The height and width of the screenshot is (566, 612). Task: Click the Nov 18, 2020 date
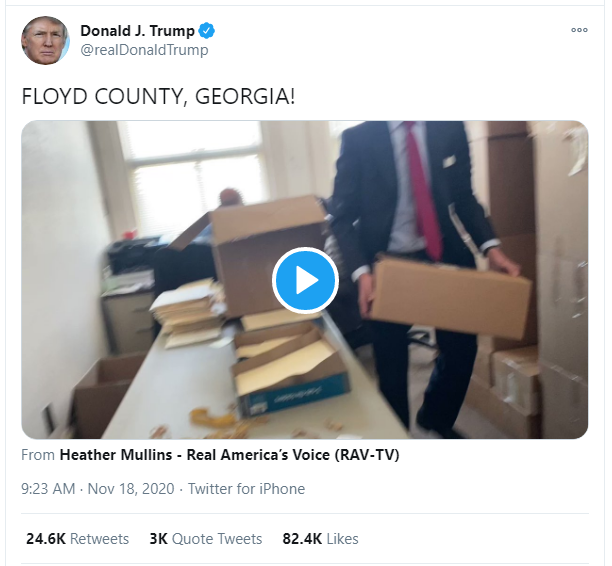(131, 489)
